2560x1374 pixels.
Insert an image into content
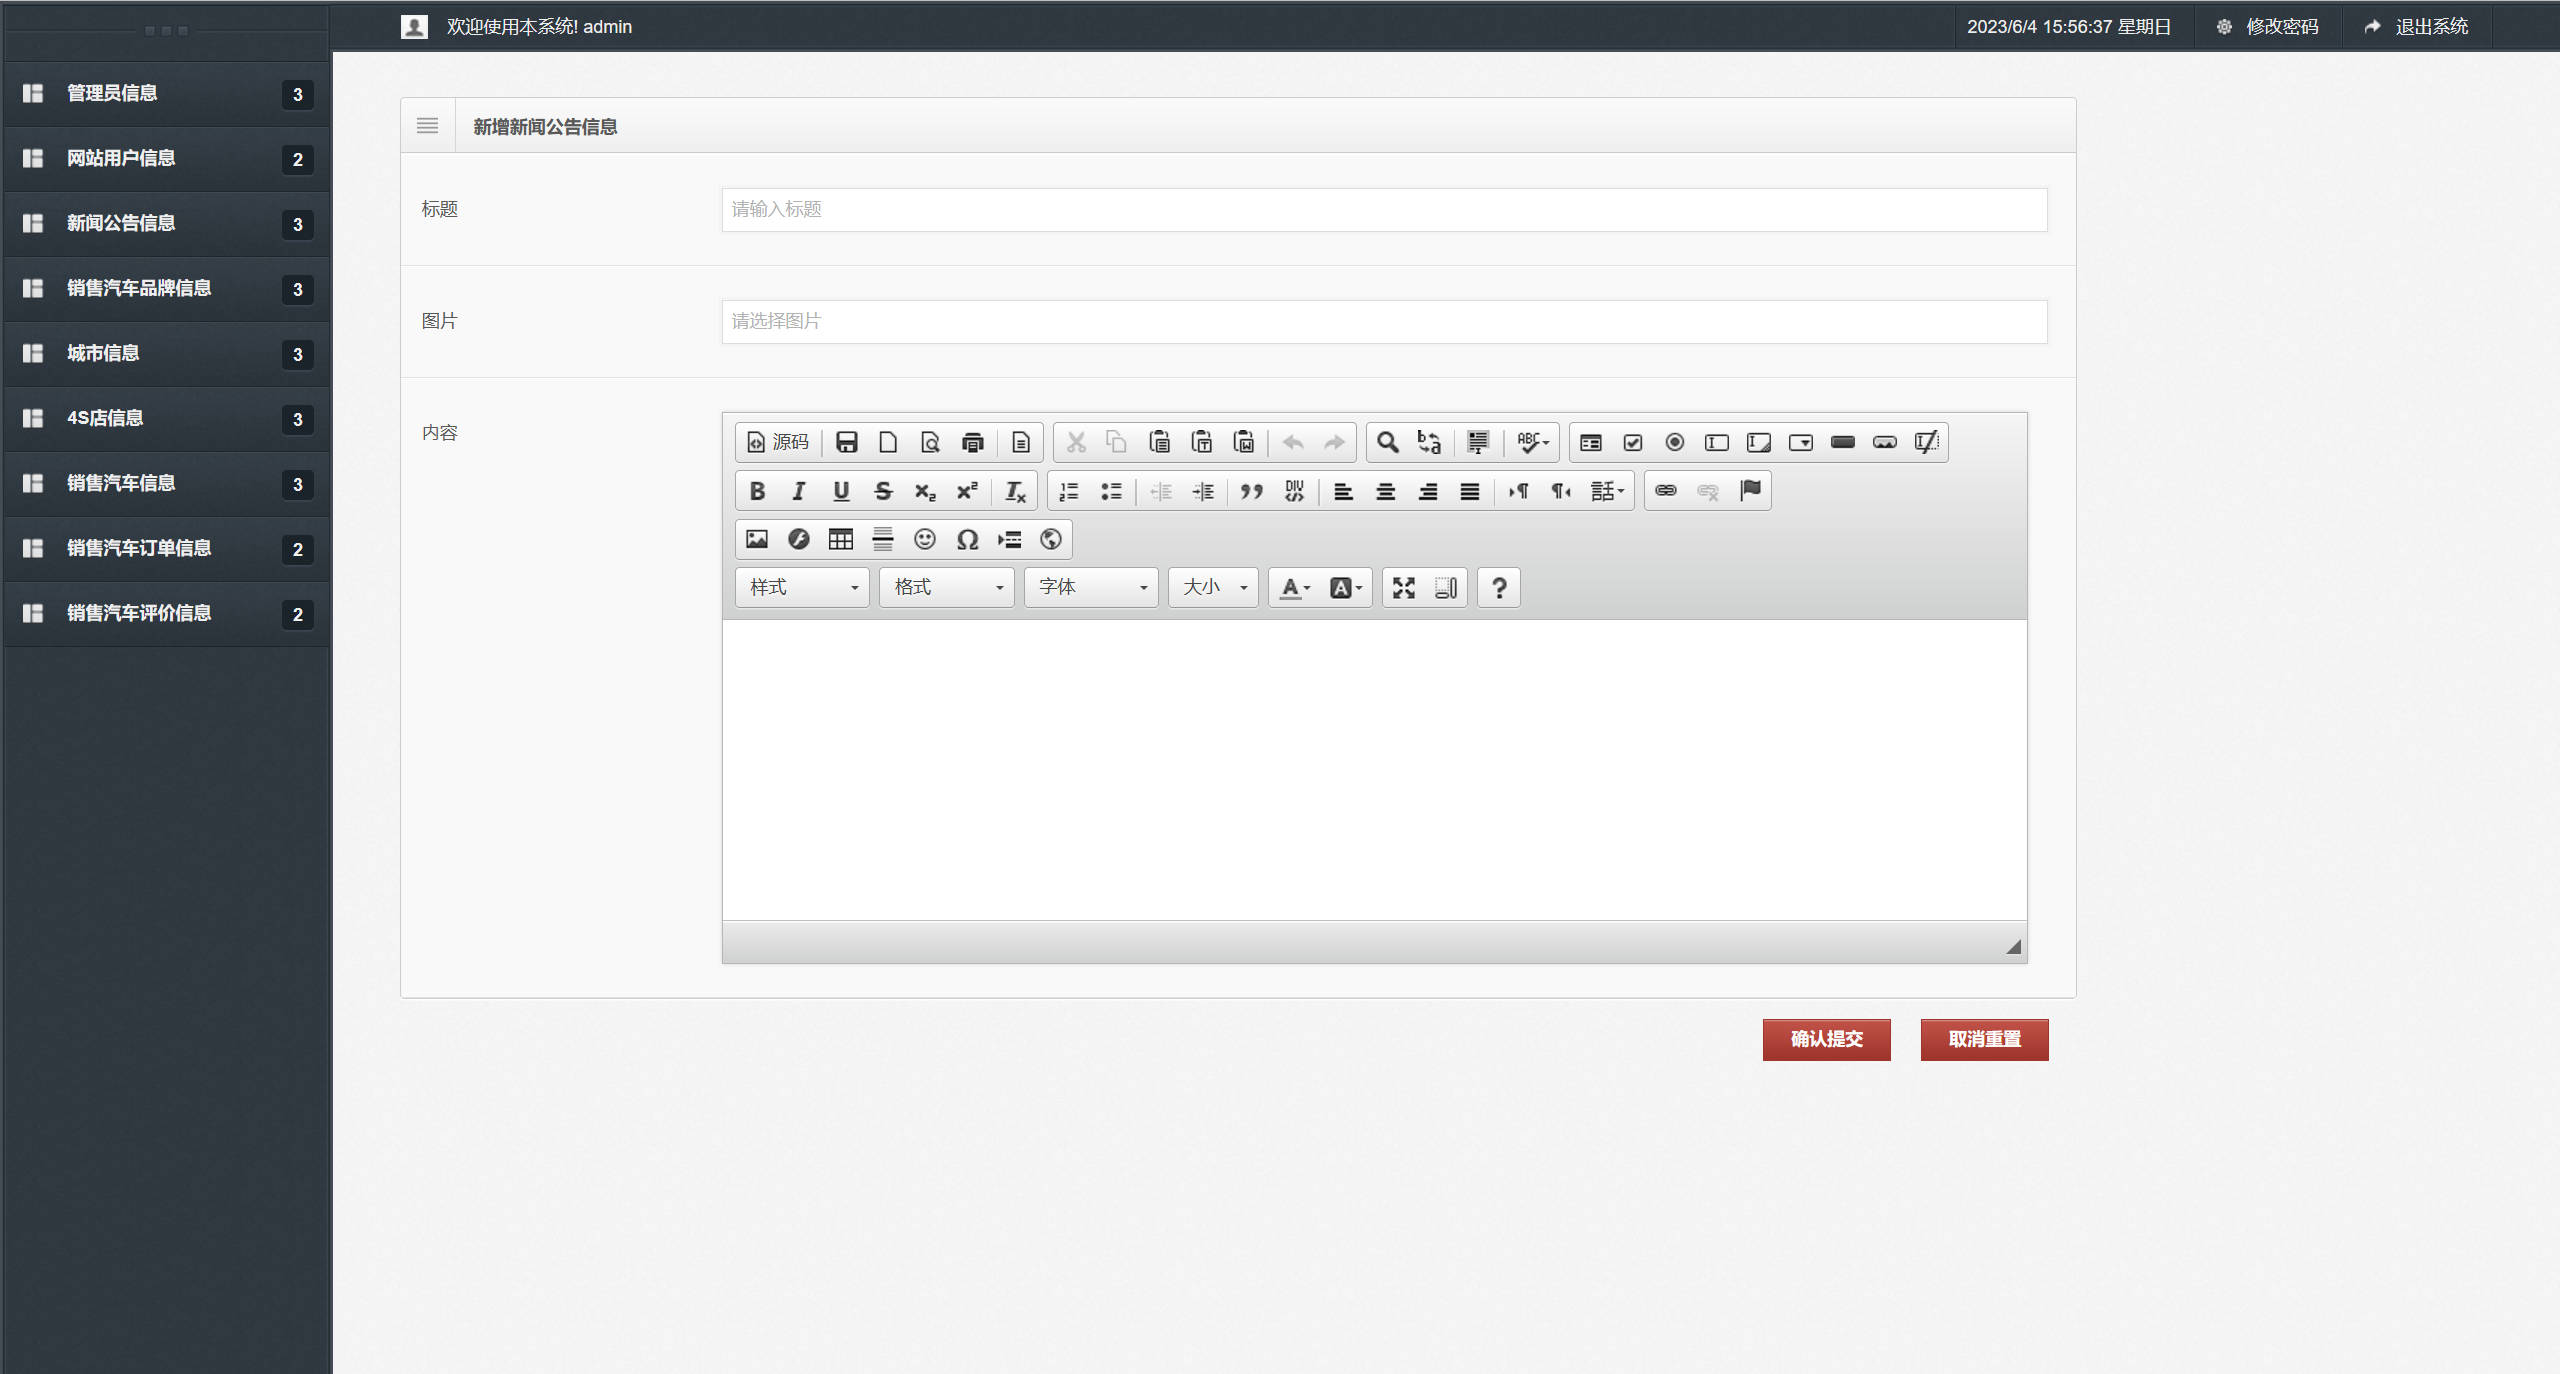pyautogui.click(x=757, y=540)
